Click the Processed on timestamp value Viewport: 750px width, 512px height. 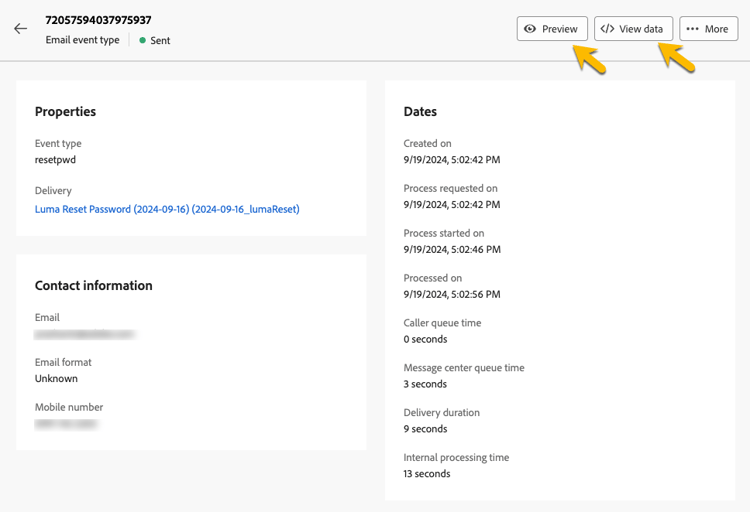(451, 294)
